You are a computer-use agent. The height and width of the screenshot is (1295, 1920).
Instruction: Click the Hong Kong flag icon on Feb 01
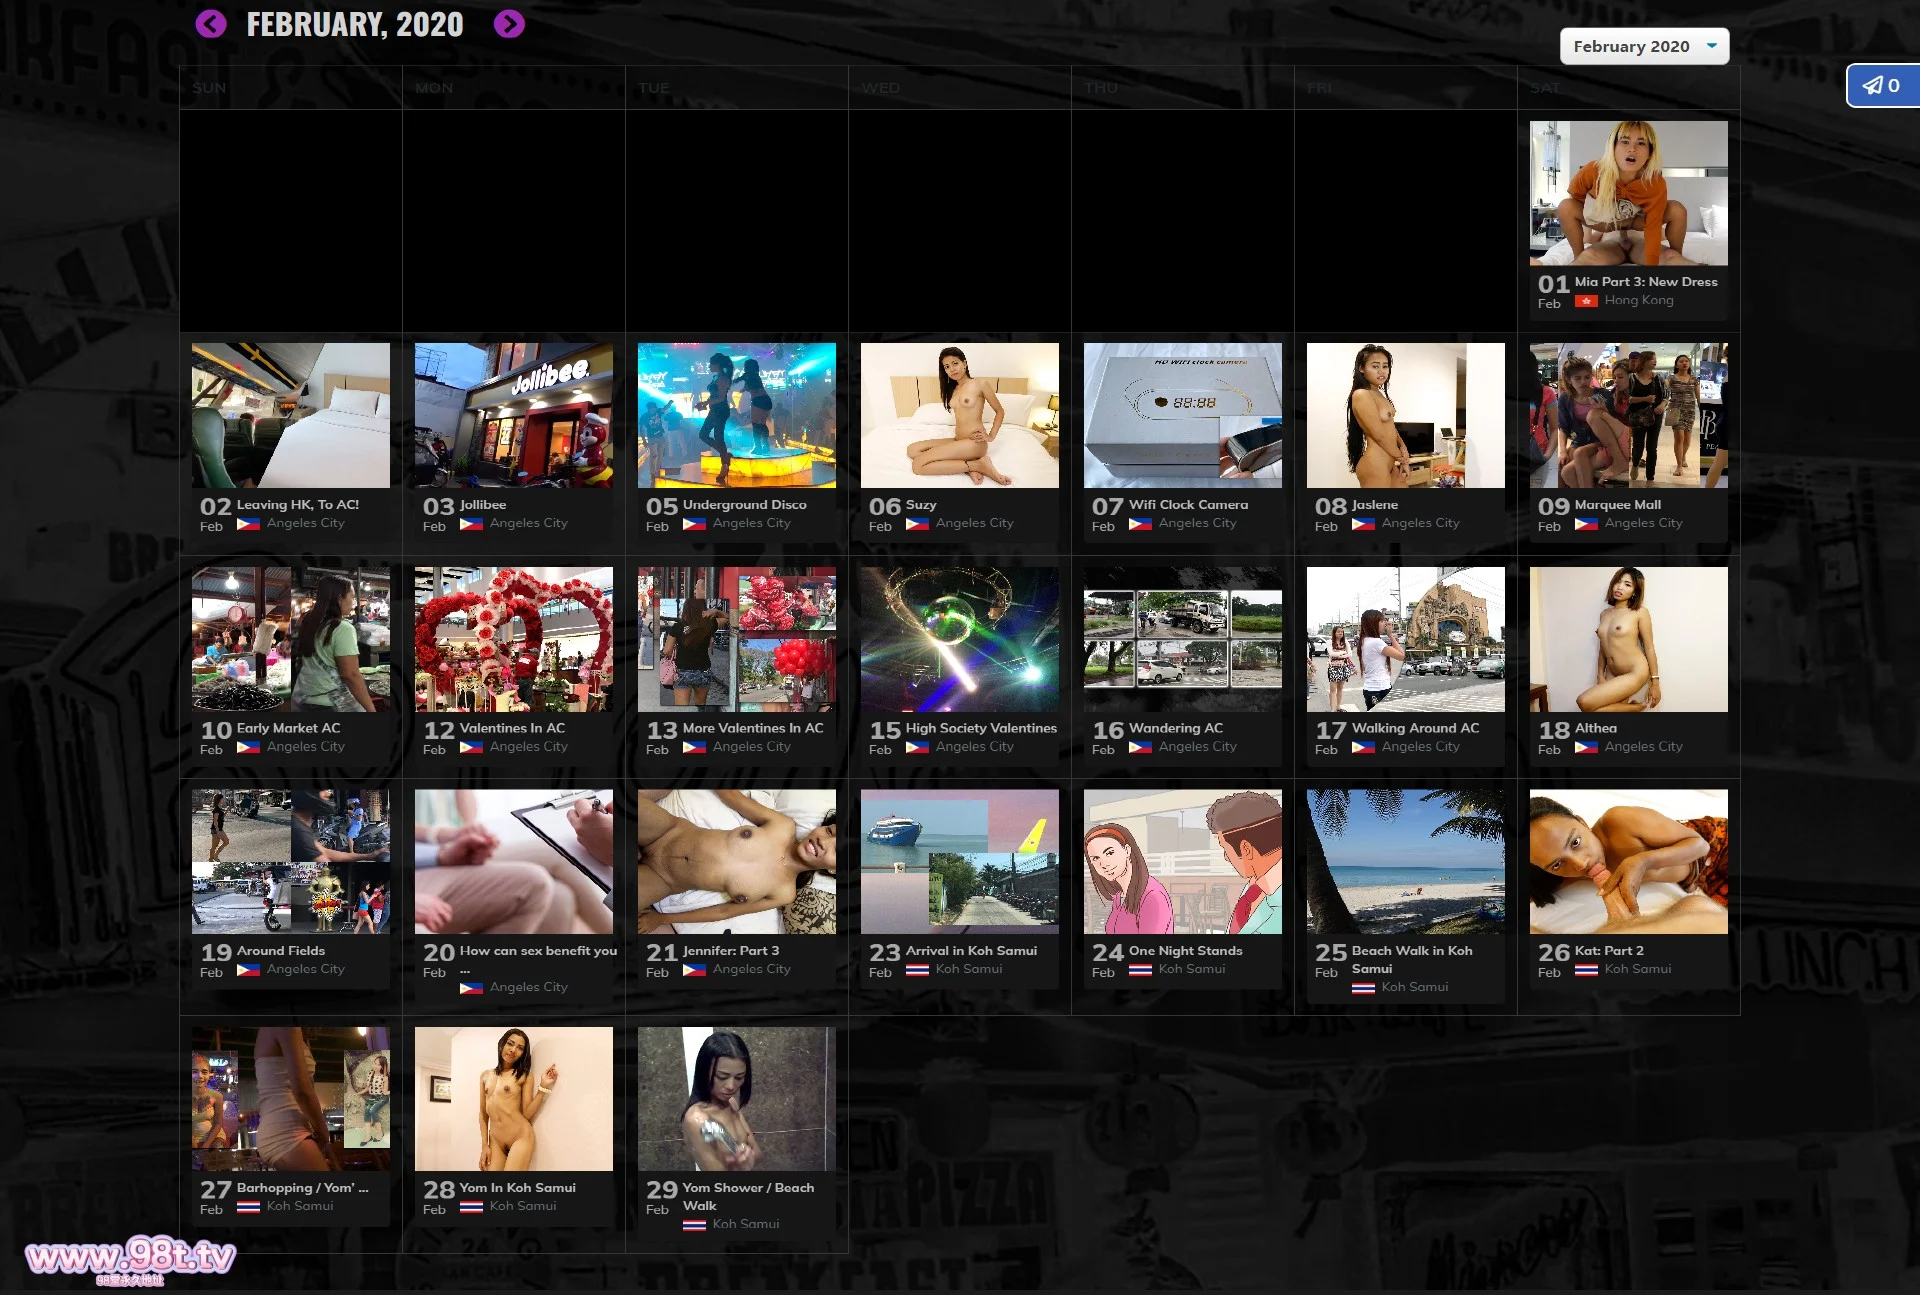[x=1585, y=301]
